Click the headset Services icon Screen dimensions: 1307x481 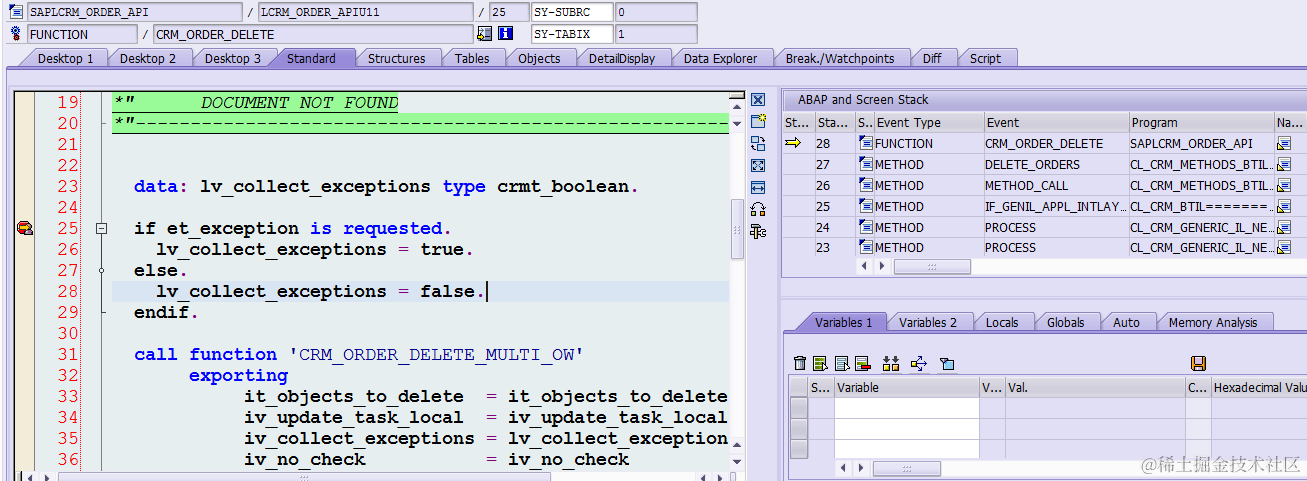point(758,209)
